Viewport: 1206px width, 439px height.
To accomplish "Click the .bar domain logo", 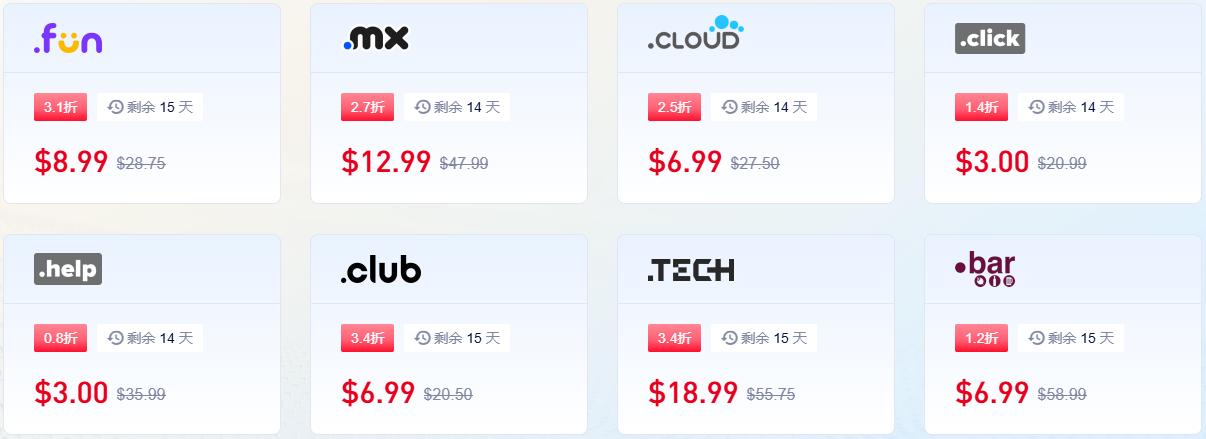I will tap(985, 269).
